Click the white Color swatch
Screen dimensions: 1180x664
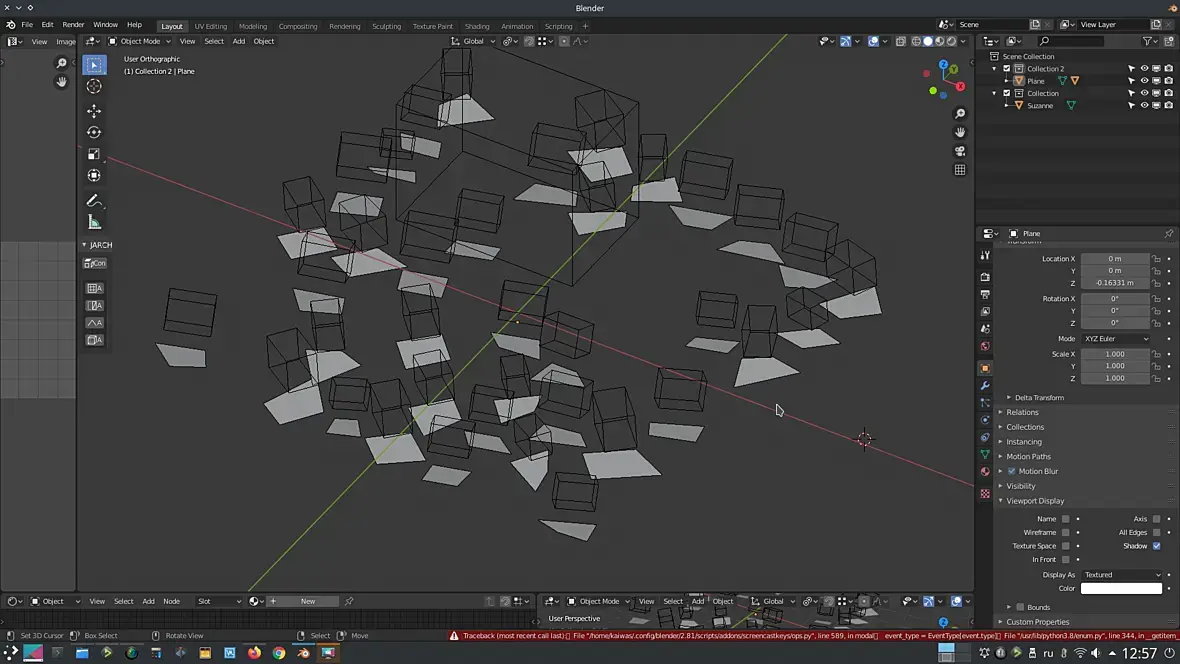1121,588
